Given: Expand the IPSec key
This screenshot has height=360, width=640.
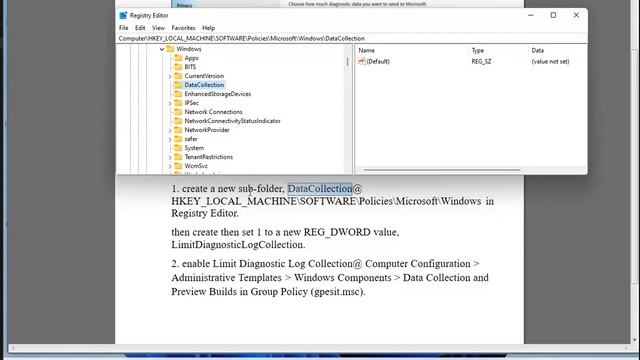Looking at the screenshot, I should [170, 103].
